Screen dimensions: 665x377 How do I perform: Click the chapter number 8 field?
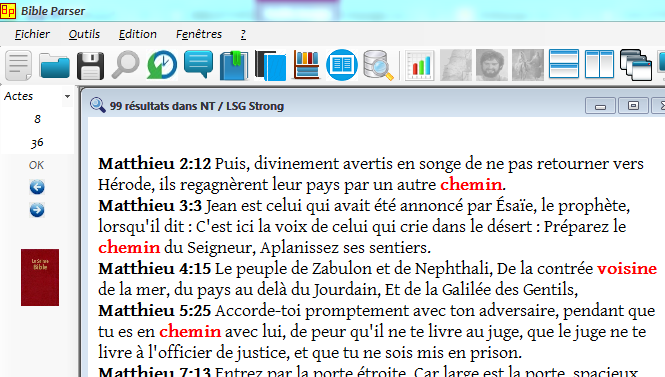pos(37,119)
